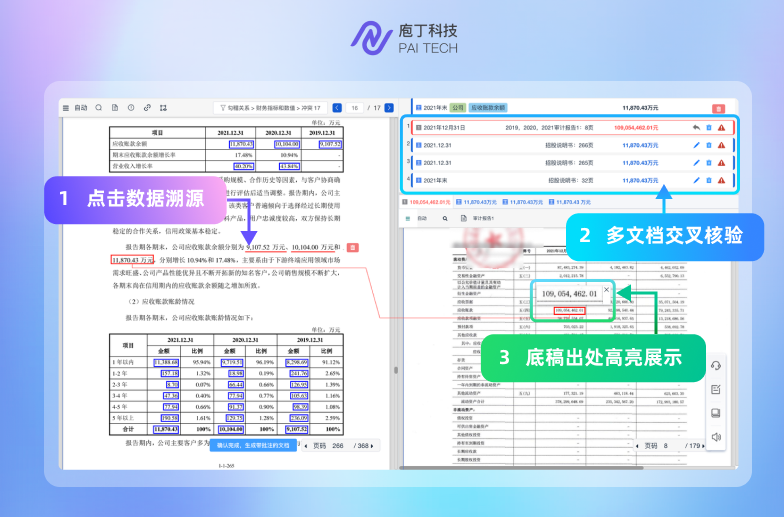This screenshot has width=784, height=517.
Task: Click the red trash icon beside paragraph text
Action: click(x=352, y=248)
